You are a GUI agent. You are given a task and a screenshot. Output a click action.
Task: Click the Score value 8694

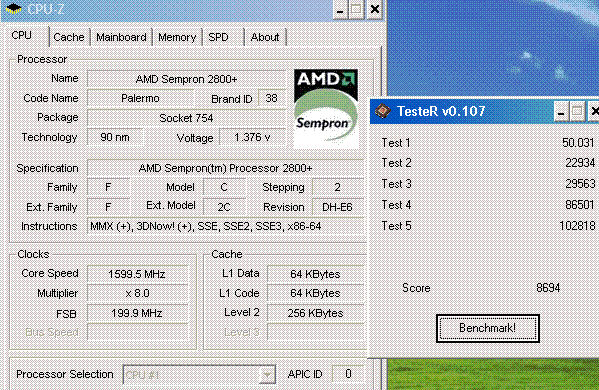[548, 288]
